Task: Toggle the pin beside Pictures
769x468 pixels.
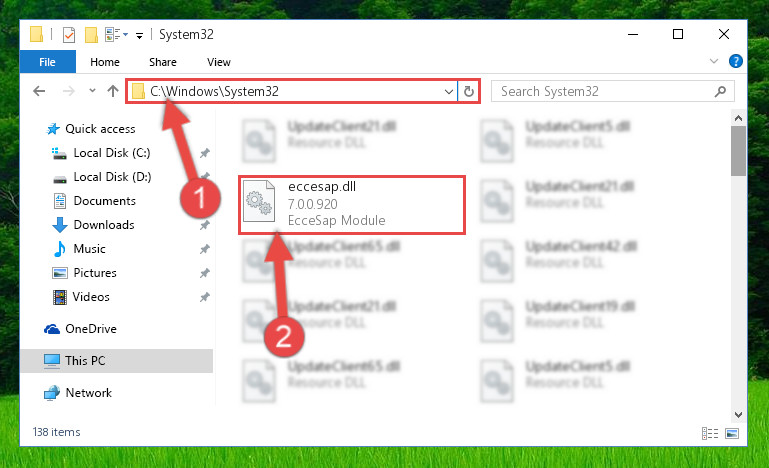Action: (205, 273)
